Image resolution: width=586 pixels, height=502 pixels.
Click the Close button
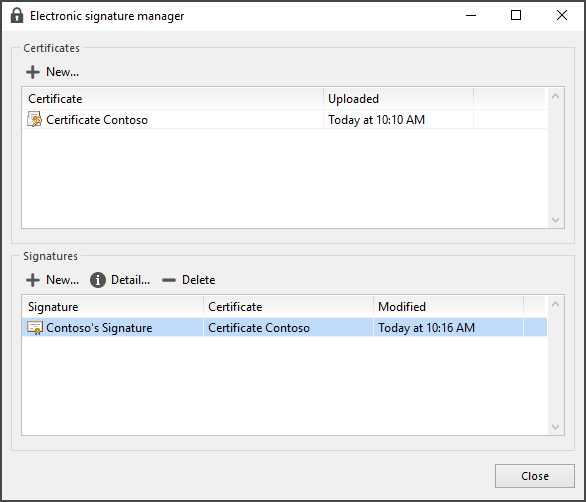coord(535,476)
